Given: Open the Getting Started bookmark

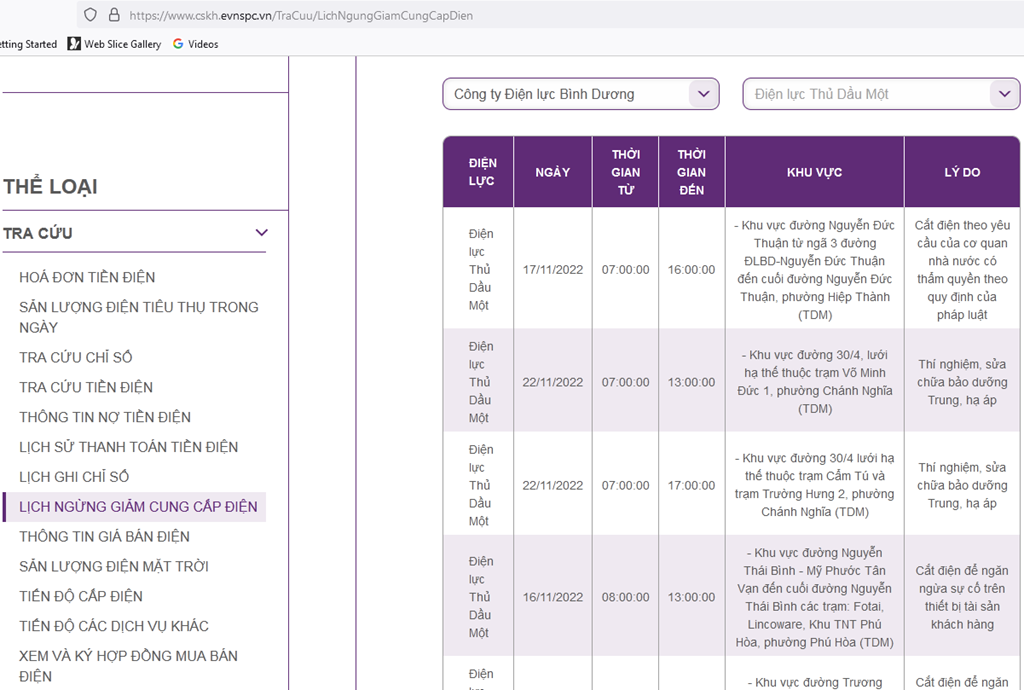Looking at the screenshot, I should coord(28,44).
